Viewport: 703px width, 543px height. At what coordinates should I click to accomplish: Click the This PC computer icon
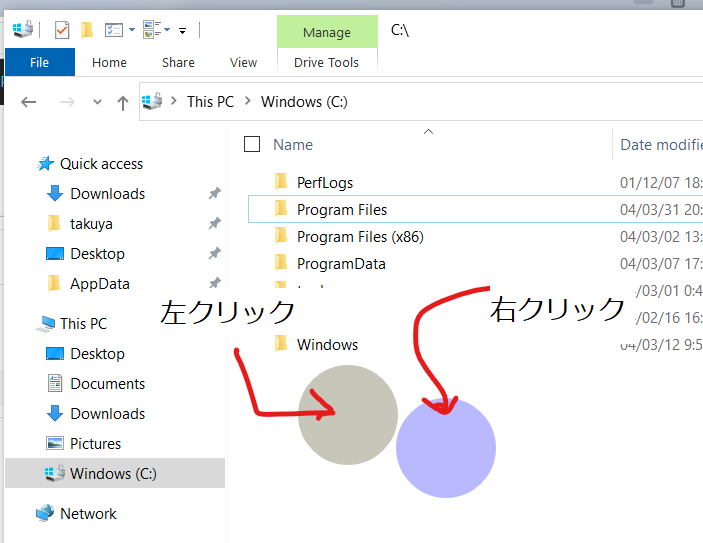coord(45,324)
